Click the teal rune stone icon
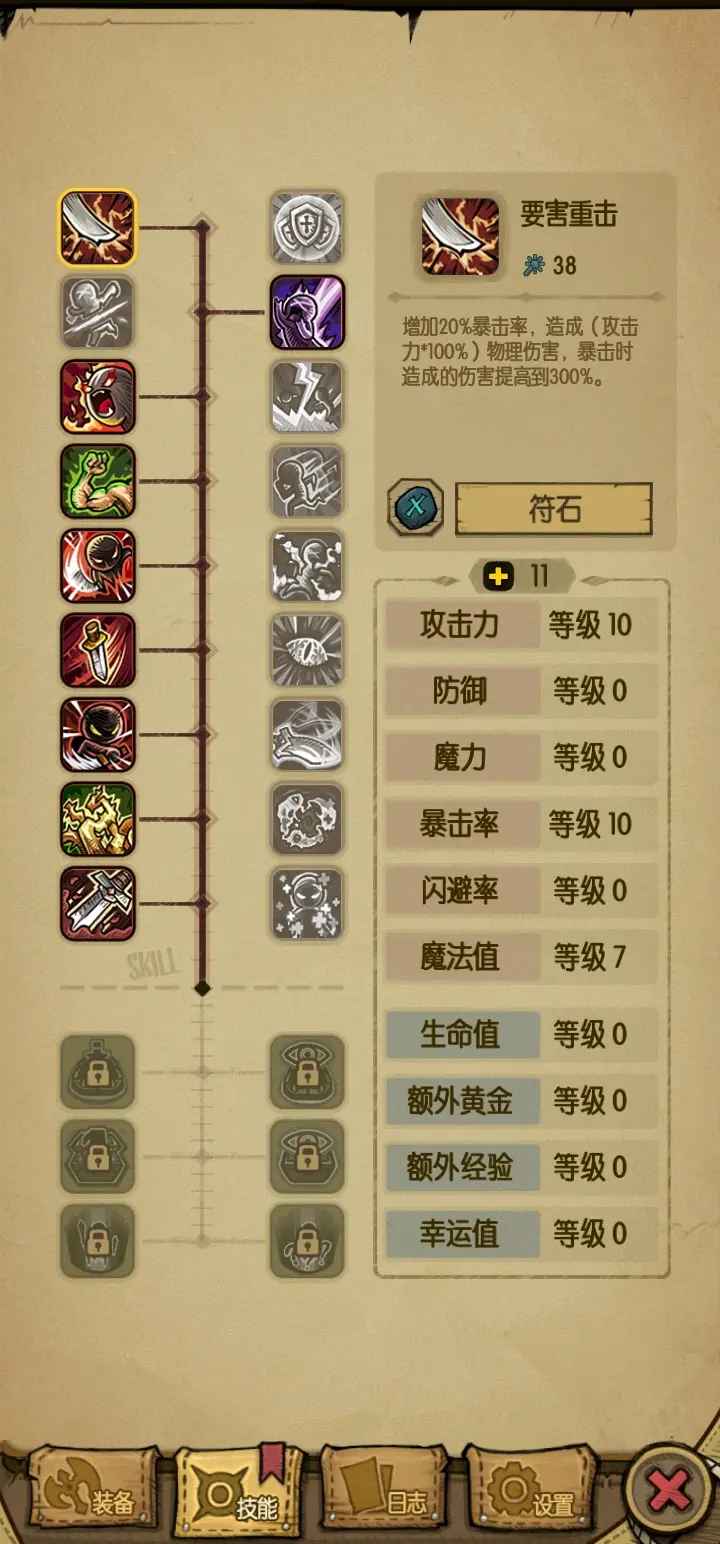 (415, 508)
